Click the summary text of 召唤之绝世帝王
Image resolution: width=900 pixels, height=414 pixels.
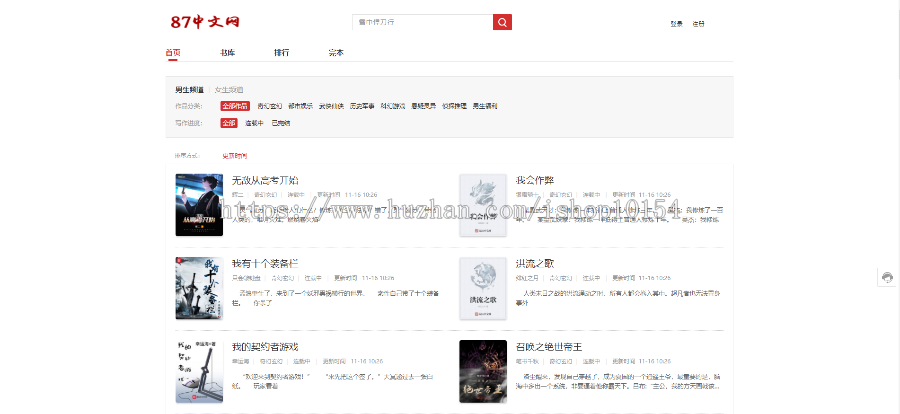click(618, 381)
